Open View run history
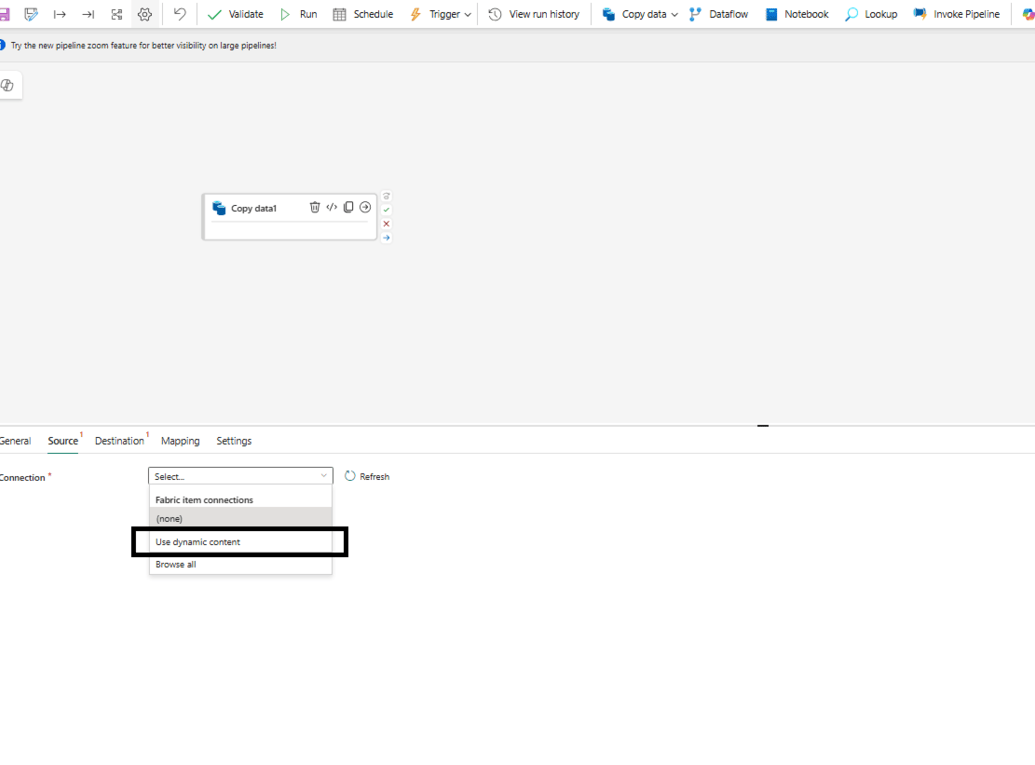Screen dimensions: 1035x765 click(534, 14)
